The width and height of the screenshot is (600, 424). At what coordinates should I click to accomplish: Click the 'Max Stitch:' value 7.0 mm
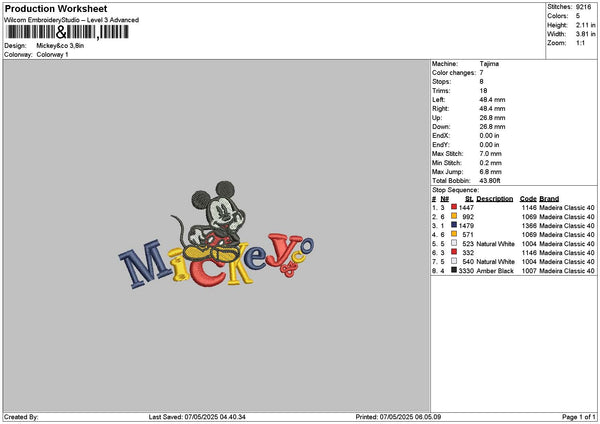(491, 154)
